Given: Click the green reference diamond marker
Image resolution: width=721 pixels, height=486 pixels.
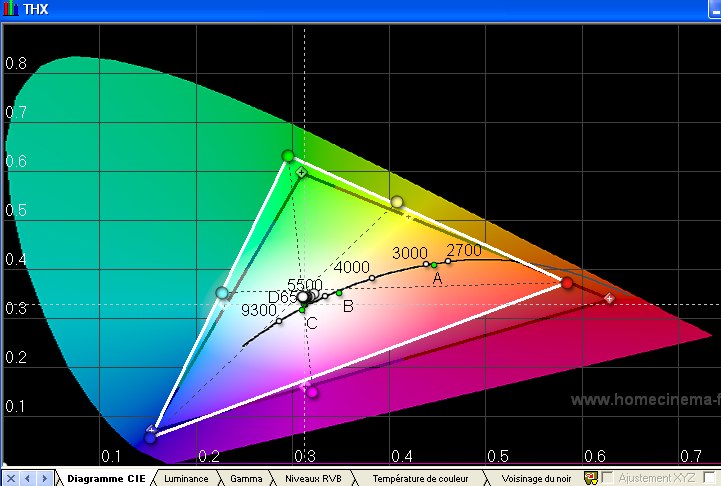Looking at the screenshot, I should (301, 172).
